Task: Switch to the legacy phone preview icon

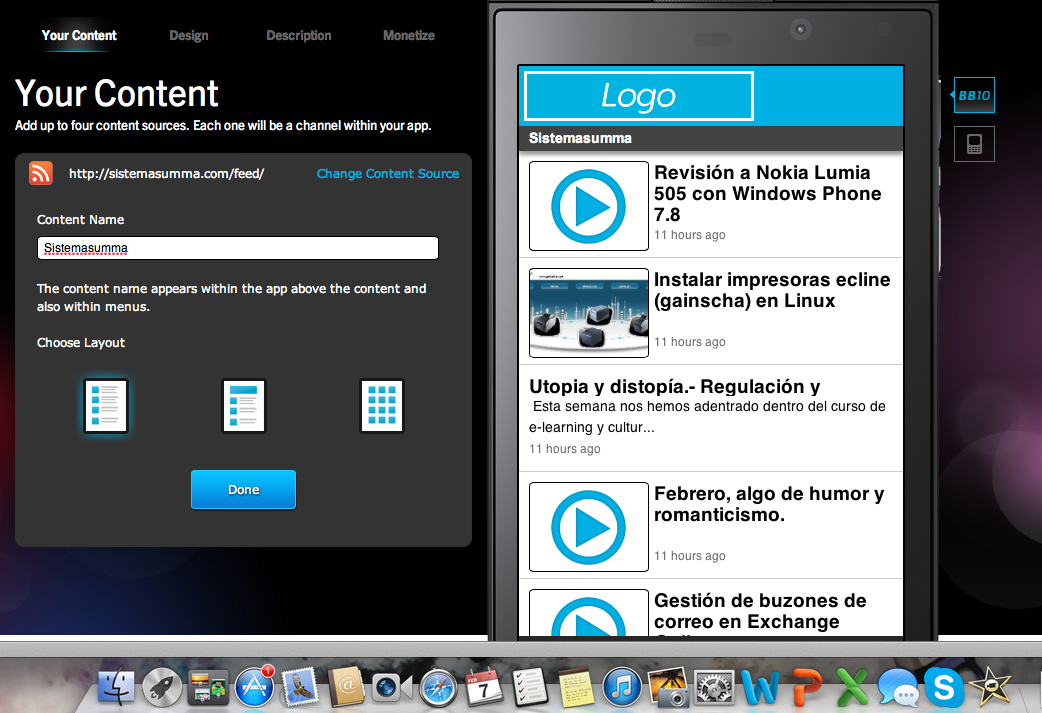Action: (x=974, y=144)
